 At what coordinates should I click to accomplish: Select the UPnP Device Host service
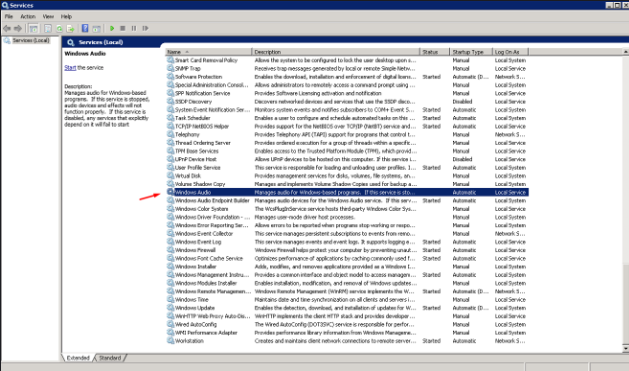coord(347,159)
